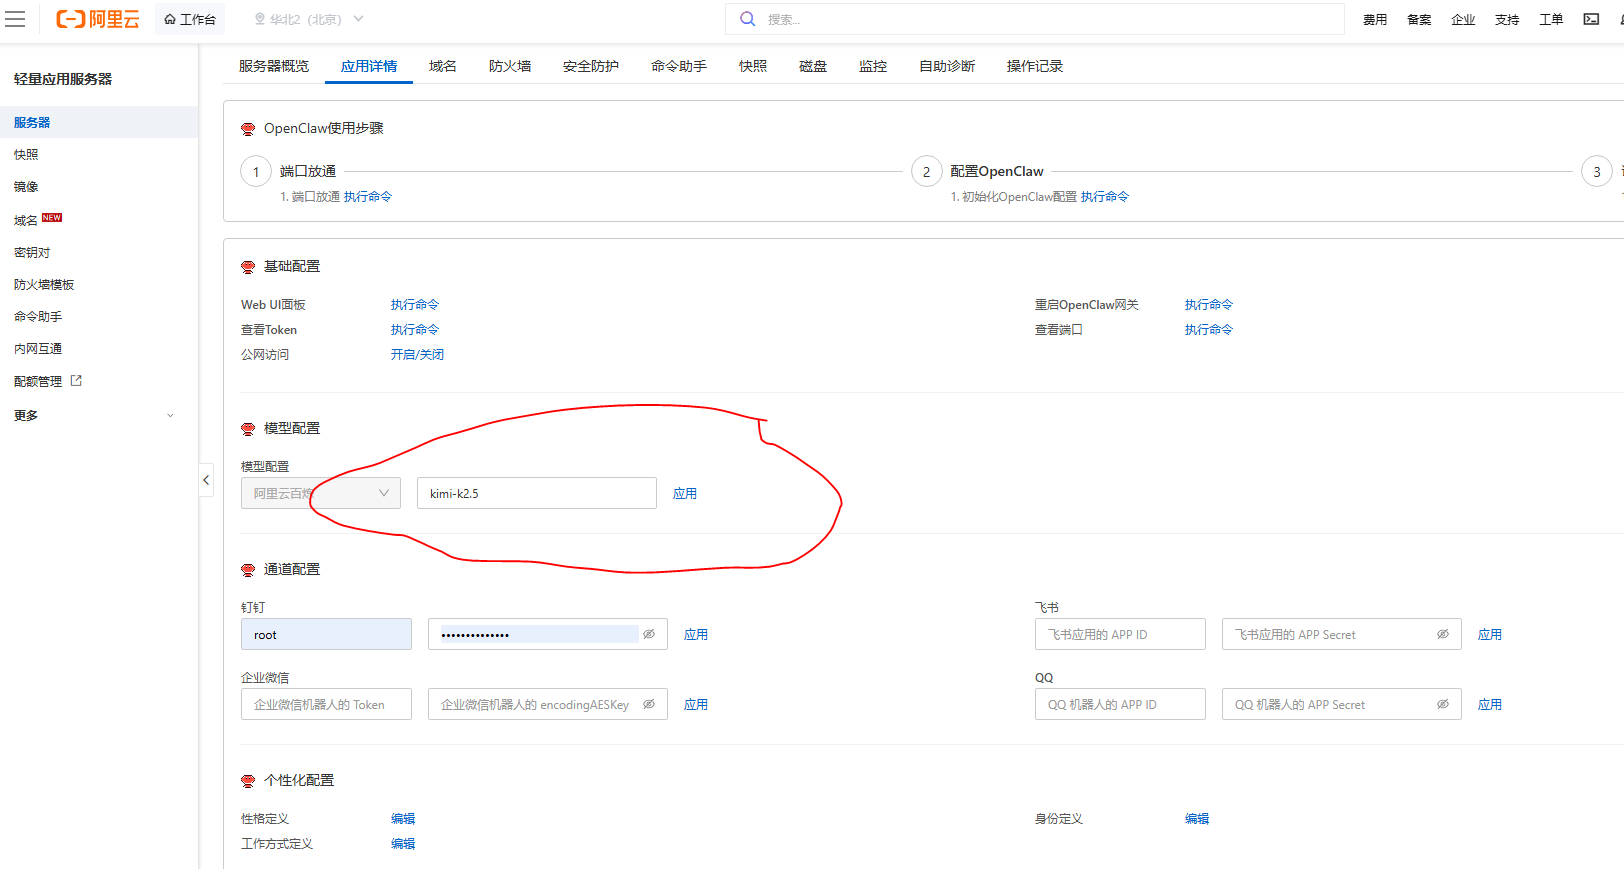Click the step 2 circle 配置OpenClaw

pos(926,172)
